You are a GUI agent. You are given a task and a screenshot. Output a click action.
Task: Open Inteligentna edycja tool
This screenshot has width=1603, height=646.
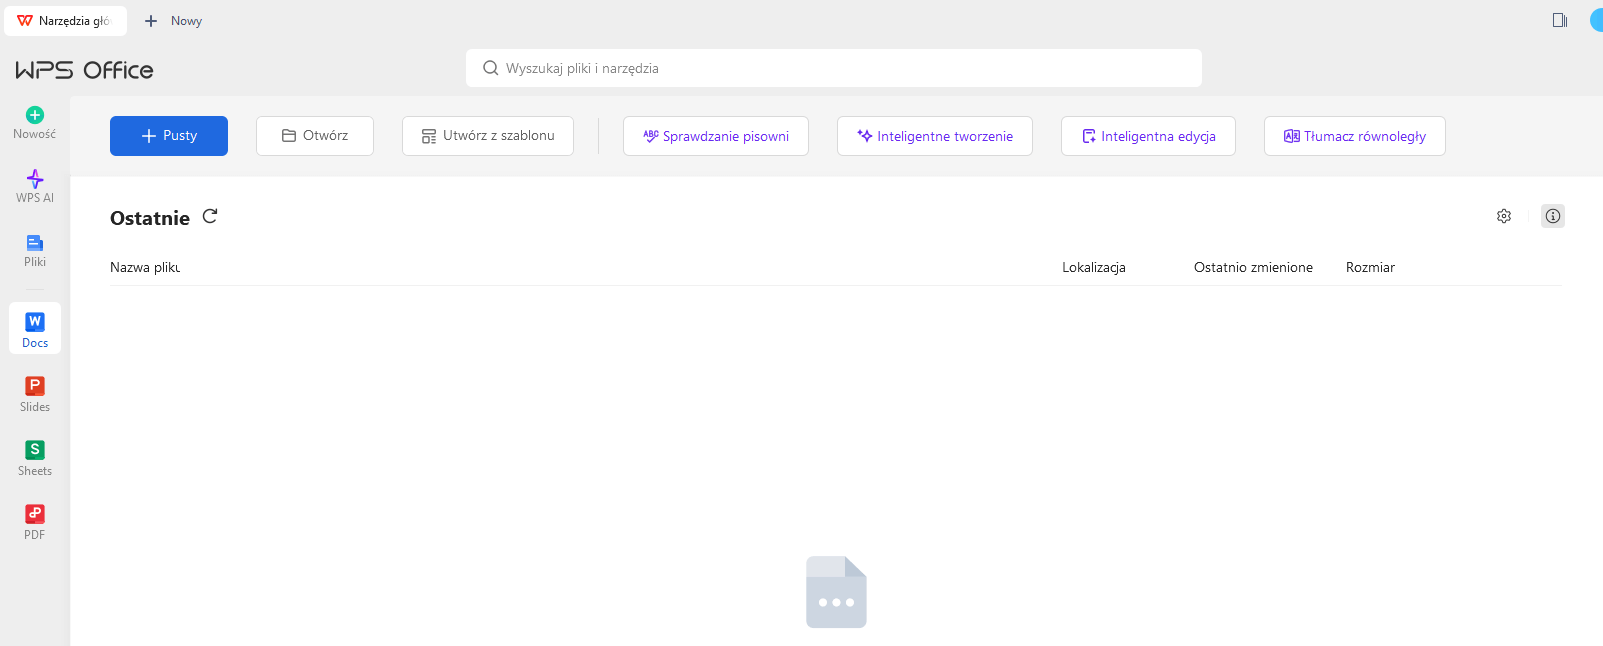click(x=1148, y=136)
